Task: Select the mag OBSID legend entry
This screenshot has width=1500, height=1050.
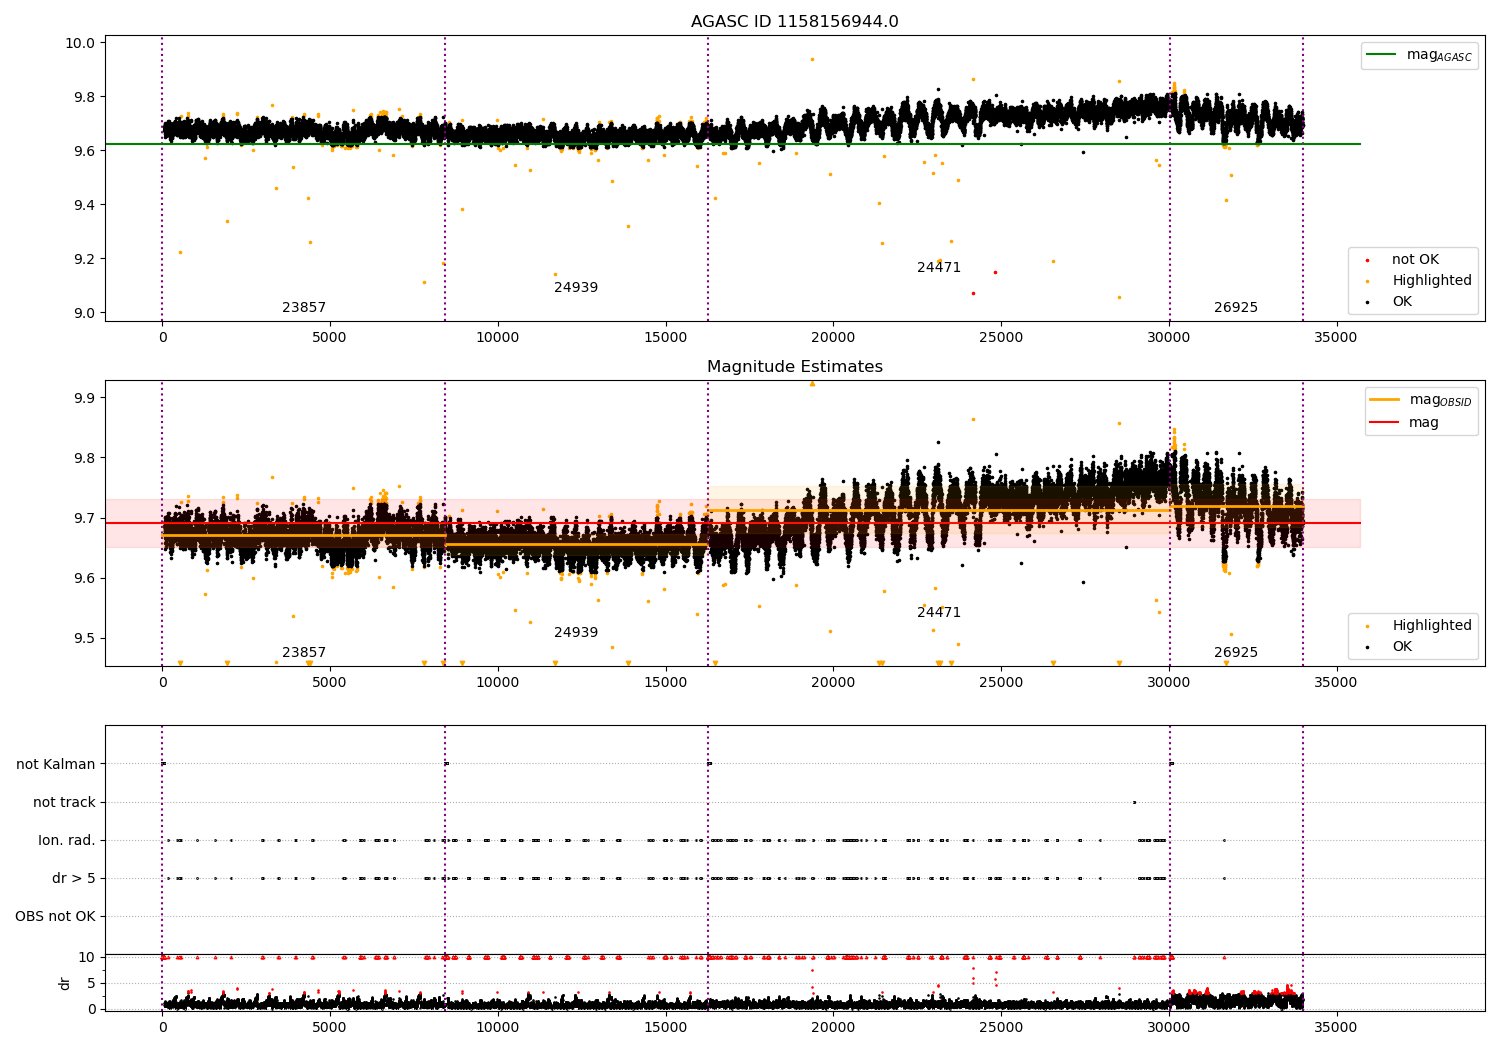Action: click(x=1421, y=400)
